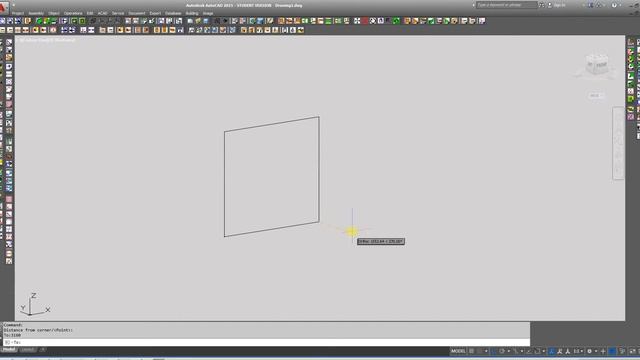The image size is (640, 360).
Task: Open the Service menu
Action: click(118, 13)
